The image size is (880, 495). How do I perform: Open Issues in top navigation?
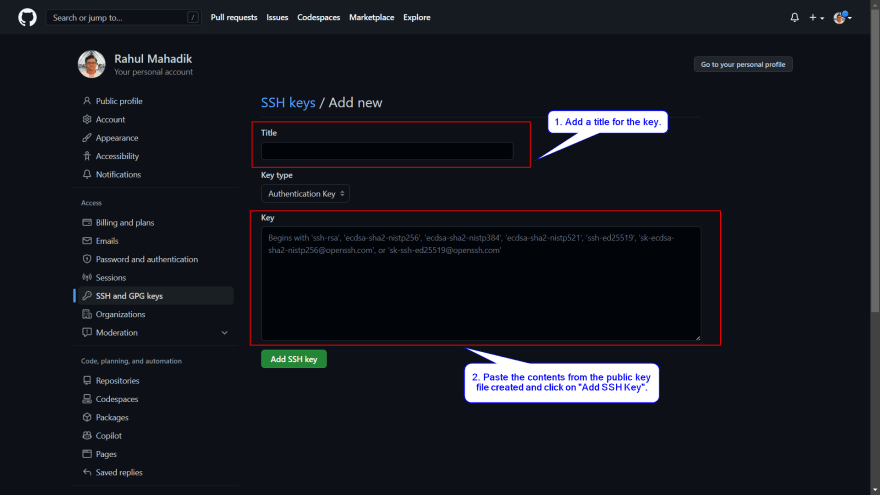click(277, 17)
